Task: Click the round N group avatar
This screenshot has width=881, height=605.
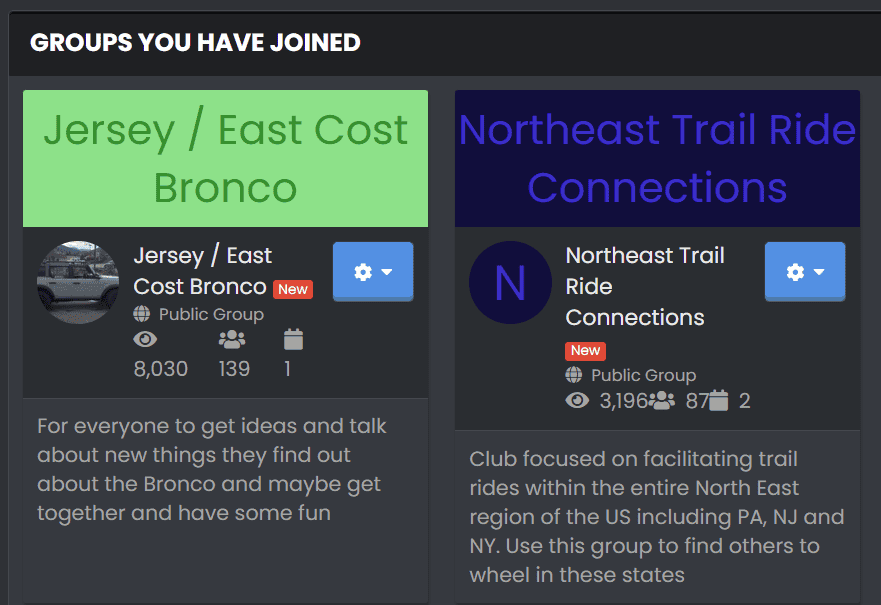Action: 510,283
